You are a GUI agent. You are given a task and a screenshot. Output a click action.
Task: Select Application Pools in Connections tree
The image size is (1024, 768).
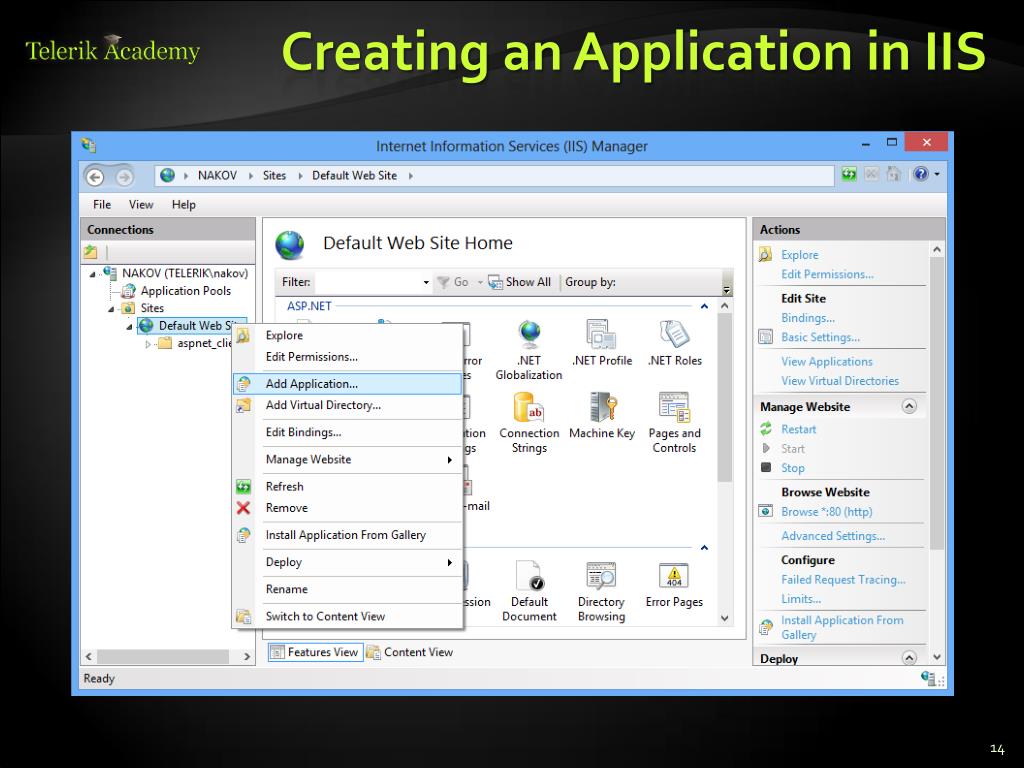tap(185, 291)
